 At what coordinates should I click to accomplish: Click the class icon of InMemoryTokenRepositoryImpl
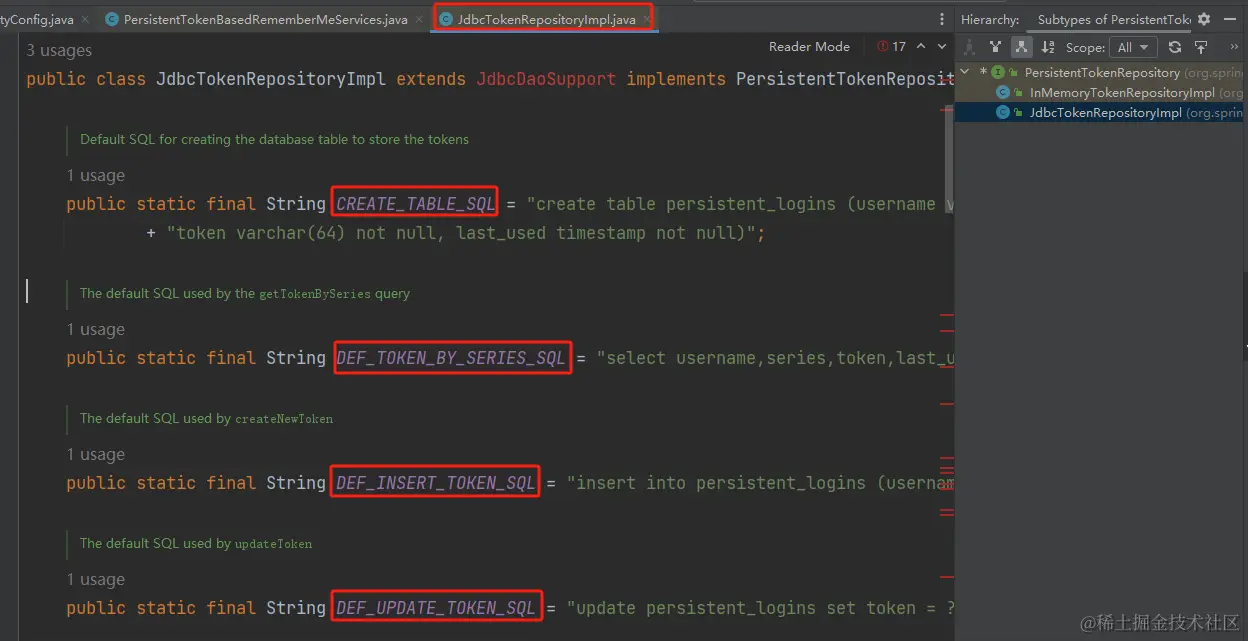point(1003,92)
